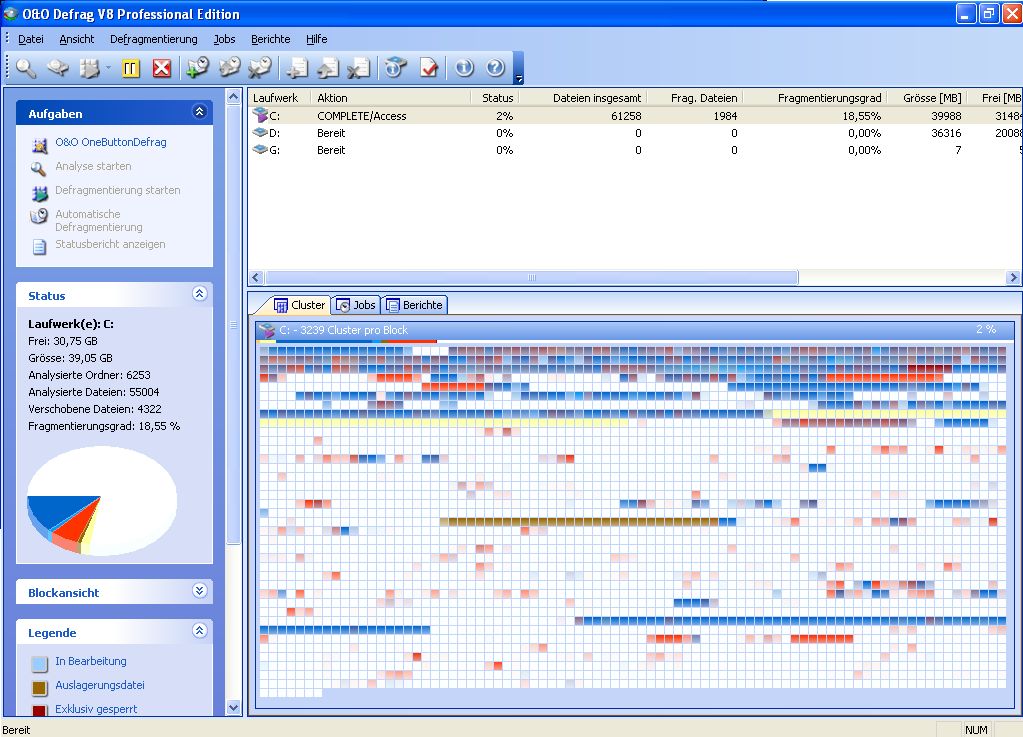Click the Auslagerungsdatei legend color swatch

coord(39,687)
